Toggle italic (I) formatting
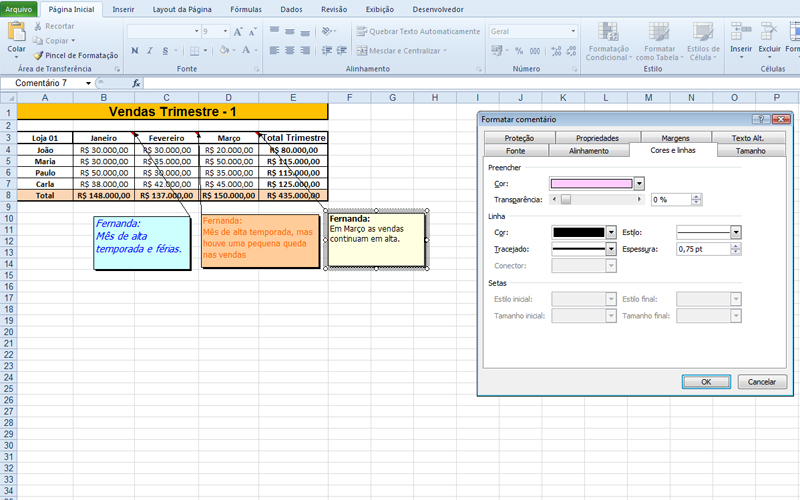800x500 pixels. pos(150,51)
